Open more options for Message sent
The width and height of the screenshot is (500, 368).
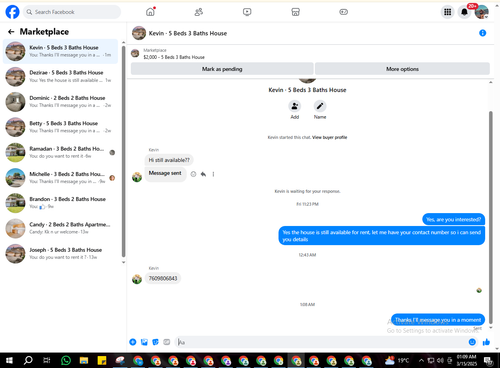click(x=213, y=174)
